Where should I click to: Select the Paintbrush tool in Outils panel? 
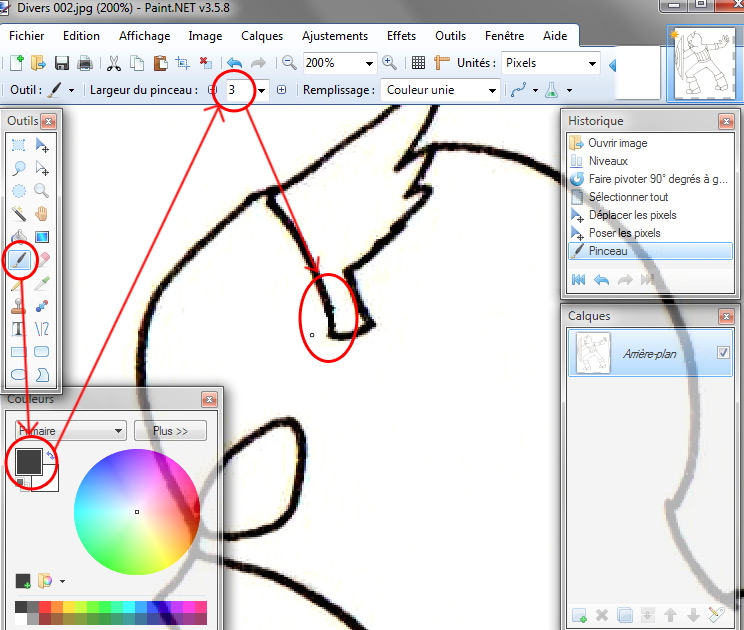click(x=19, y=260)
